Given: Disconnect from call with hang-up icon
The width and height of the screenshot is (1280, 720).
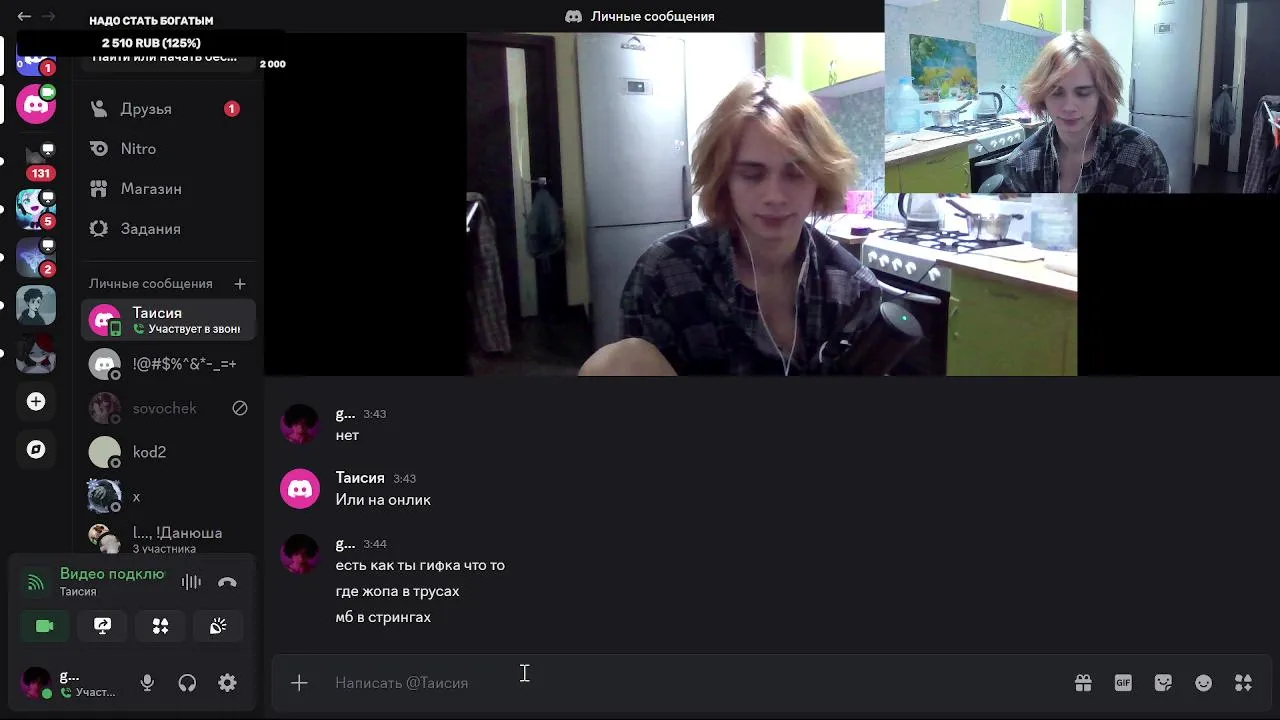Looking at the screenshot, I should 227,582.
